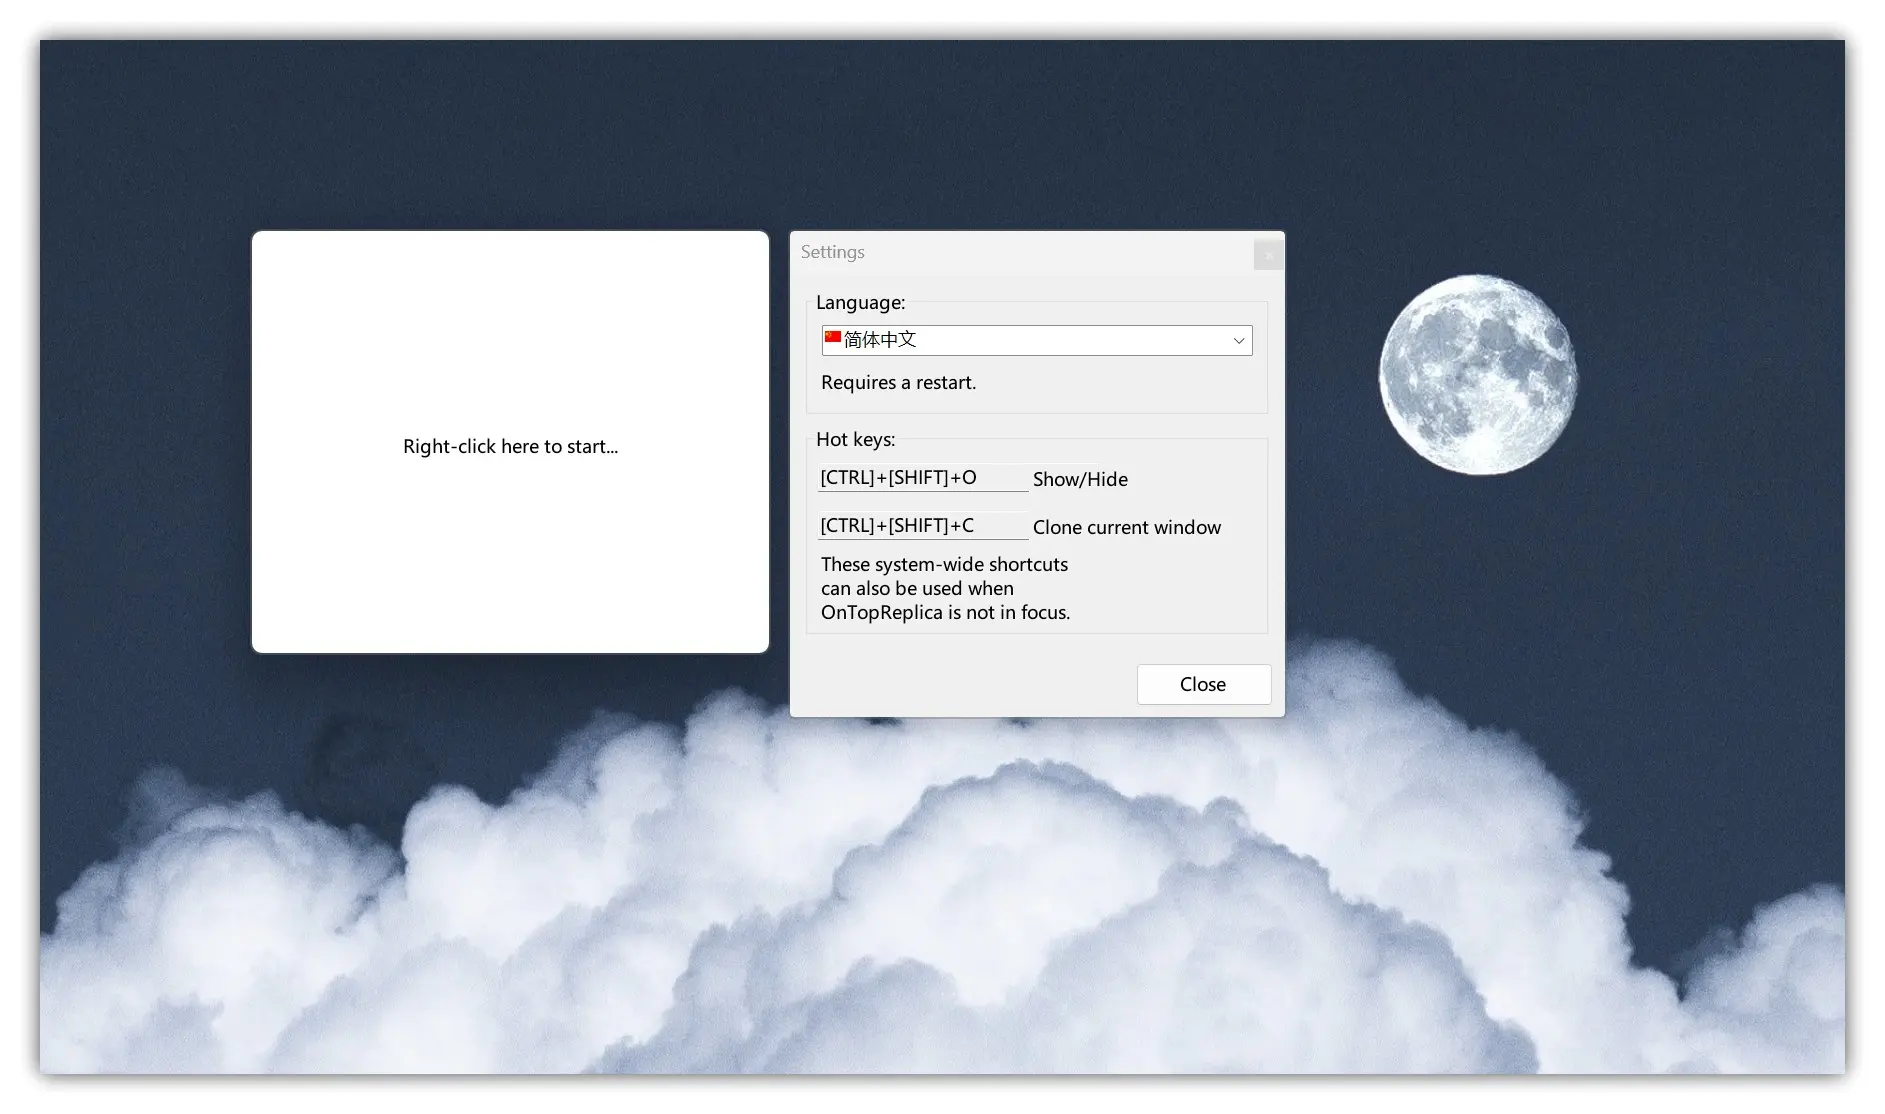Click the 'Requires a restart.' note

898,383
